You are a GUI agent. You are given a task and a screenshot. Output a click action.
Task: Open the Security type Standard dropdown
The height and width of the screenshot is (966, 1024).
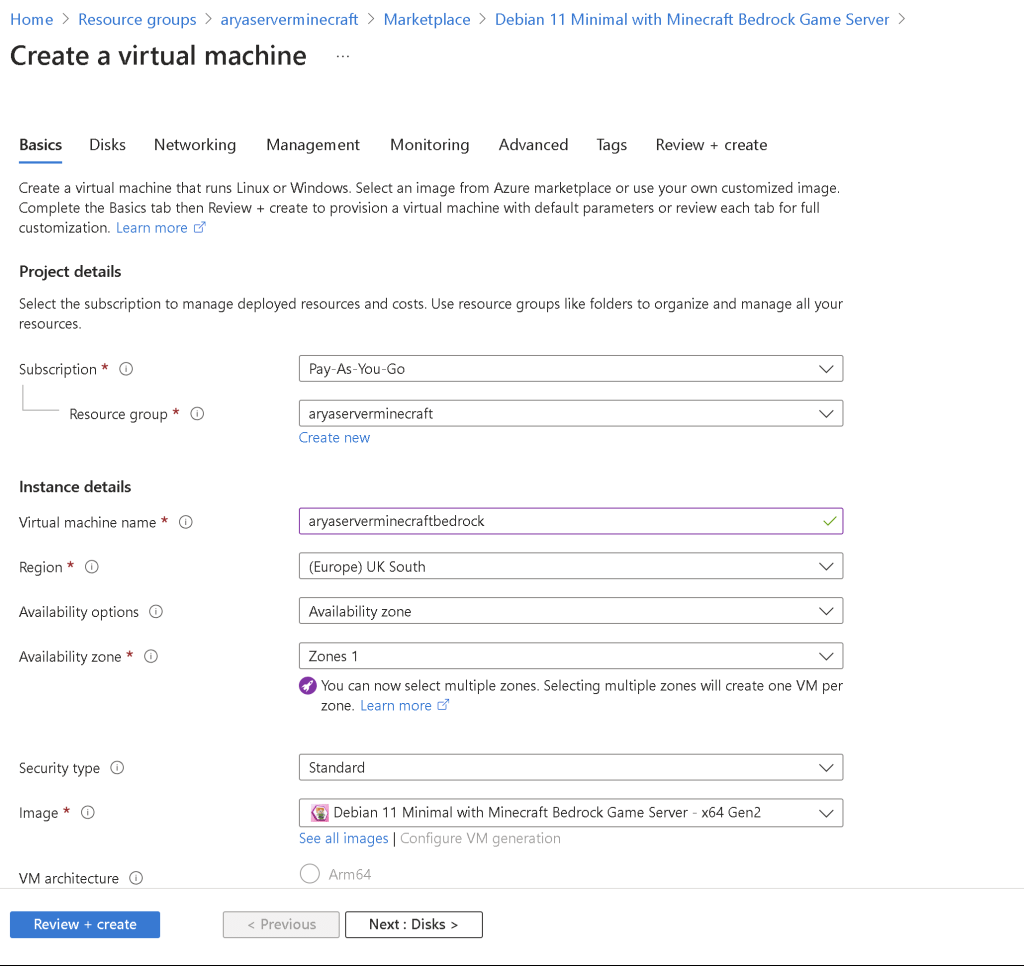click(571, 767)
